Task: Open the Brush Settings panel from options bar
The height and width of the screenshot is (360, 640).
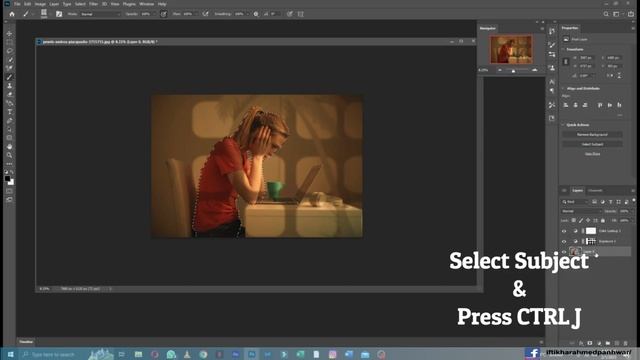Action: 59,14
